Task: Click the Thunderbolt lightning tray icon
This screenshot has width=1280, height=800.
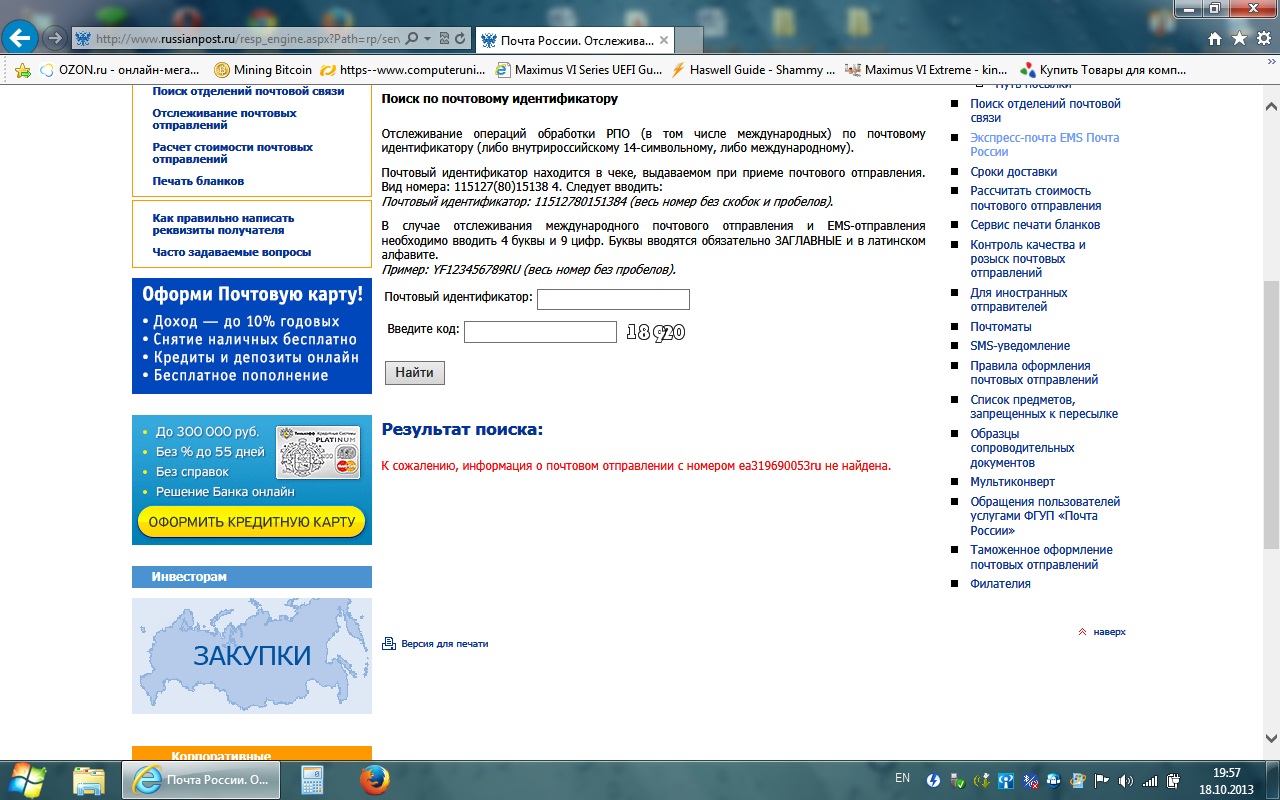Action: [933, 780]
